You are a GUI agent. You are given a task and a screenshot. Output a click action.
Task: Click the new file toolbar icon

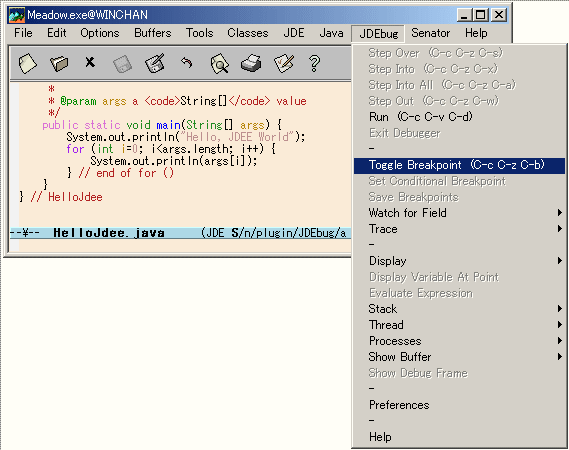(28, 64)
